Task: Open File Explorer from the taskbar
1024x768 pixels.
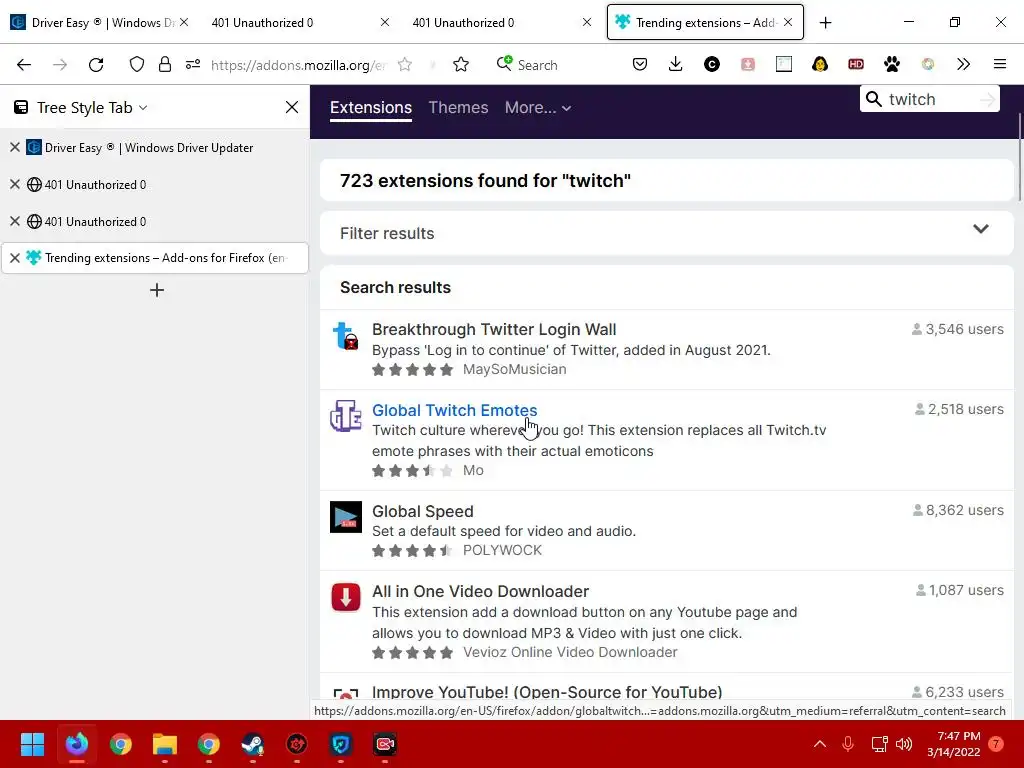Action: [165, 744]
